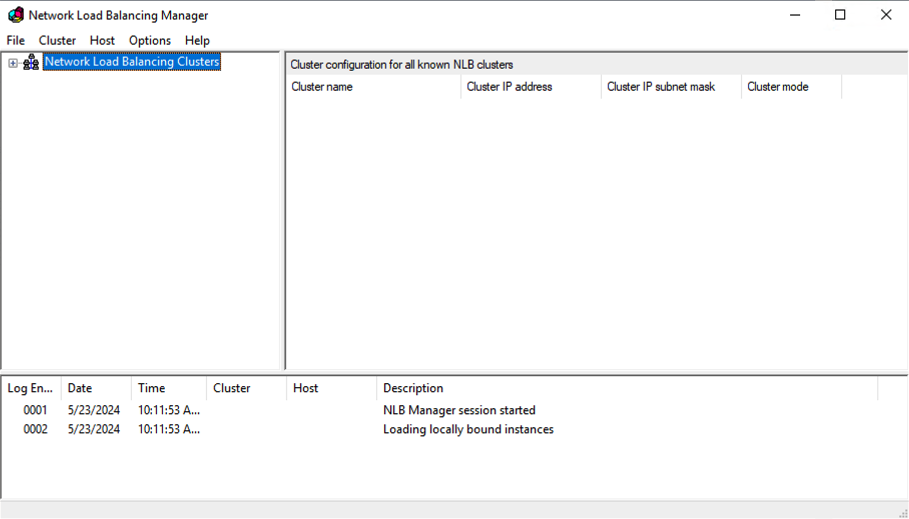Sort by Cluster name column header
Viewport: 909px width, 519px height.
(x=372, y=87)
